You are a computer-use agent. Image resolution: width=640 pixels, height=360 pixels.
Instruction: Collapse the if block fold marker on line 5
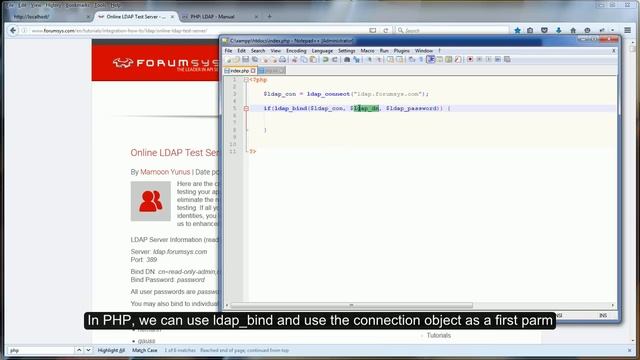tap(246, 108)
